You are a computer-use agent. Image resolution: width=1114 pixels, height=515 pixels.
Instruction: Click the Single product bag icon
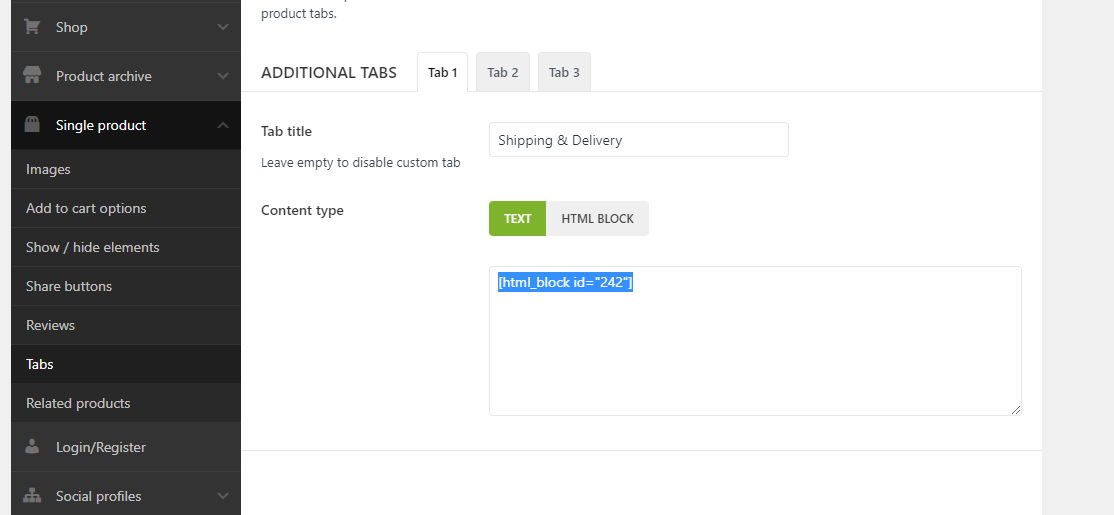pyautogui.click(x=32, y=125)
